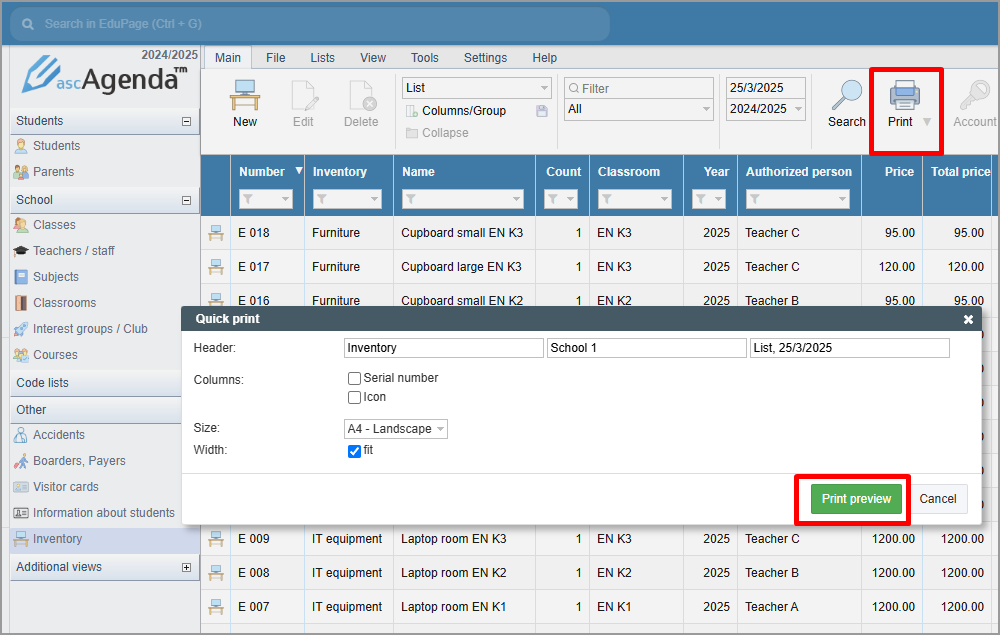This screenshot has height=635, width=1000.
Task: Click the Columns/Group icon
Action: (x=411, y=111)
